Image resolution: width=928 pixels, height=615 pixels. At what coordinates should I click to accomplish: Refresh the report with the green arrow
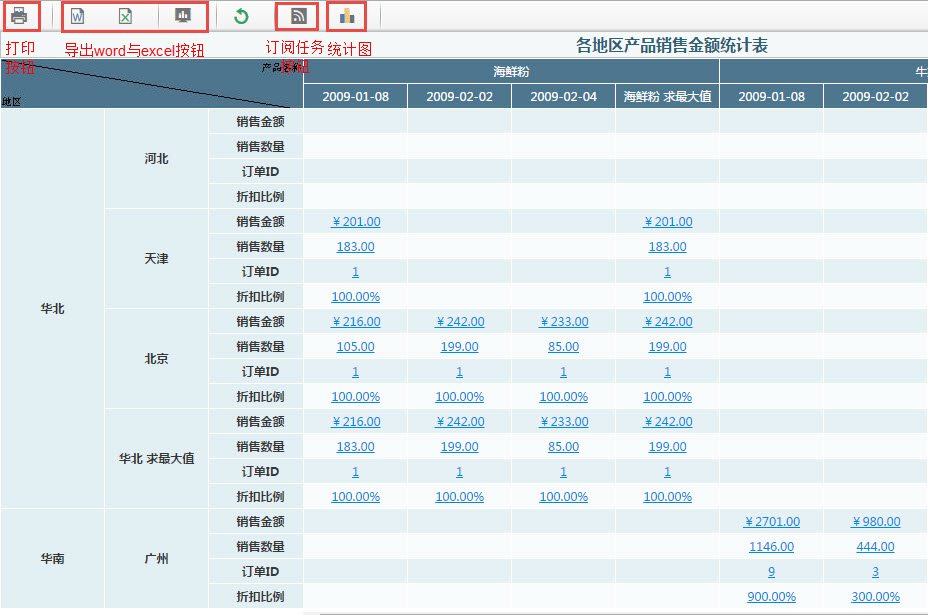(241, 16)
